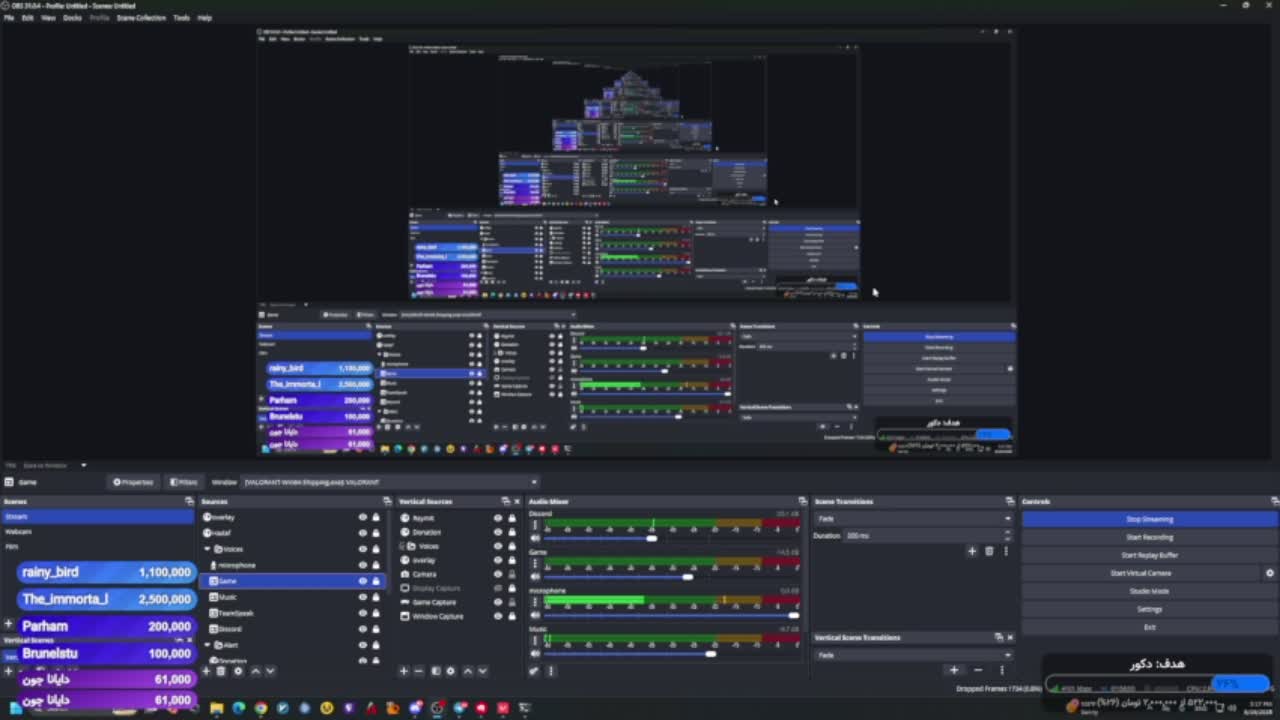Remove scene transition with trash icon

989,551
